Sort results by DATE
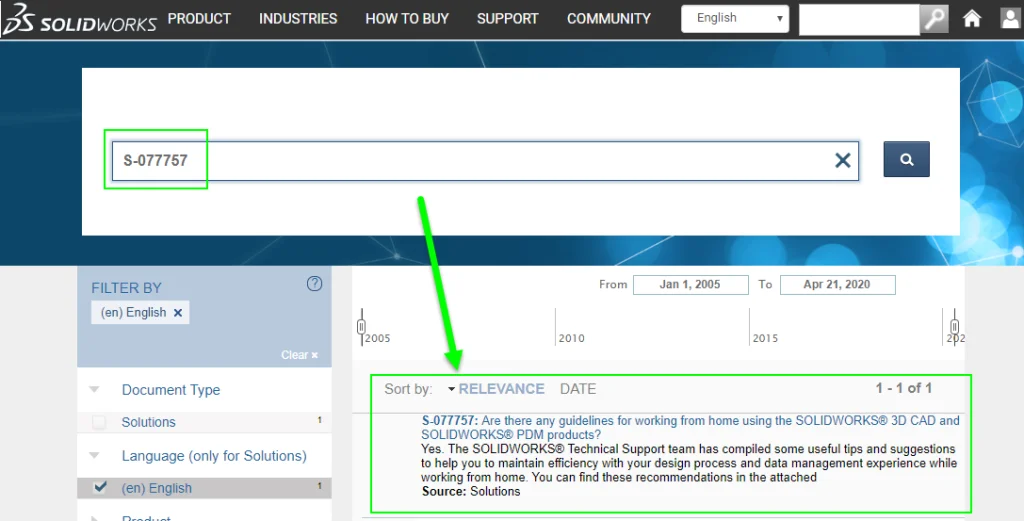The width and height of the screenshot is (1024, 521). 577,389
